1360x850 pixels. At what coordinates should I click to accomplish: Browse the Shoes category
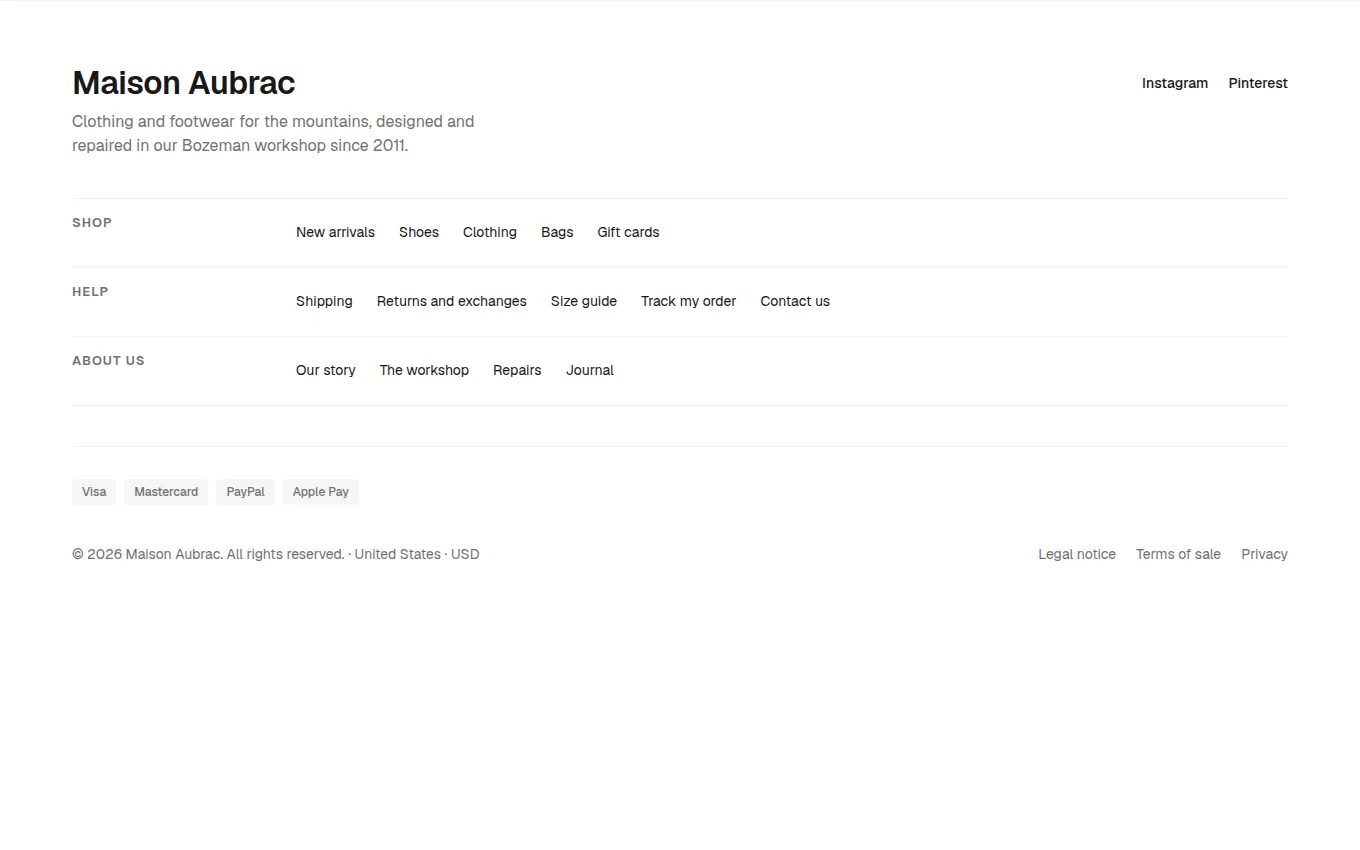[x=419, y=232]
